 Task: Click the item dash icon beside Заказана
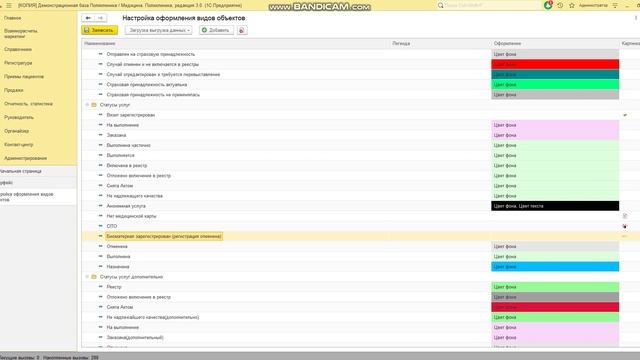pyautogui.click(x=100, y=135)
